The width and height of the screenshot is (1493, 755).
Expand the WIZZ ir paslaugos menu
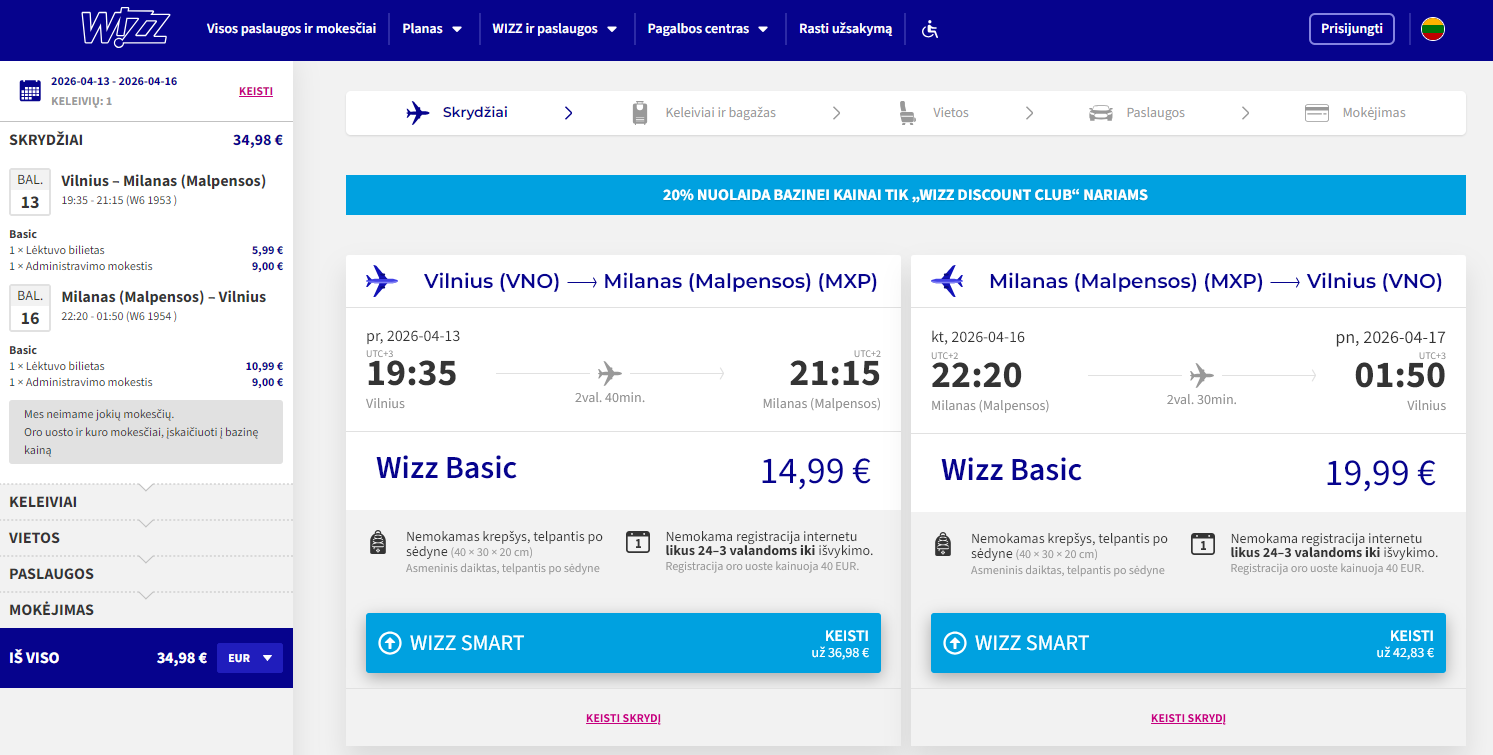554,29
